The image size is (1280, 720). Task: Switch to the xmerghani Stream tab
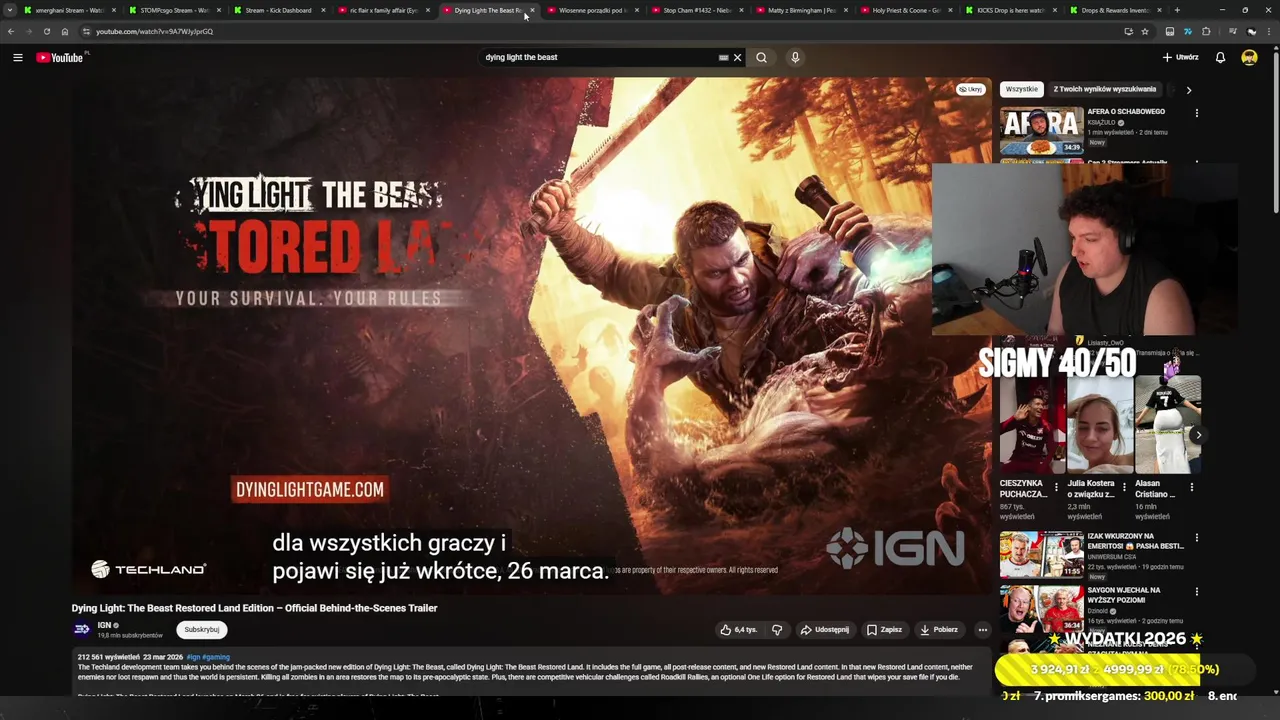pyautogui.click(x=70, y=10)
